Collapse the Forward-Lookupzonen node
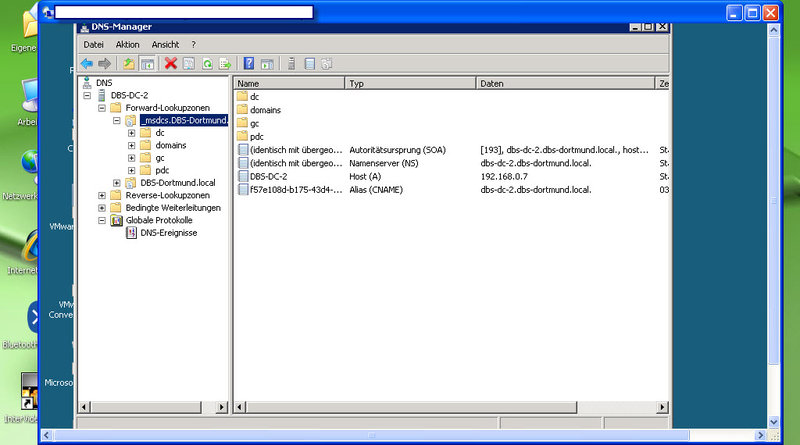This screenshot has height=445, width=800. pyautogui.click(x=102, y=108)
